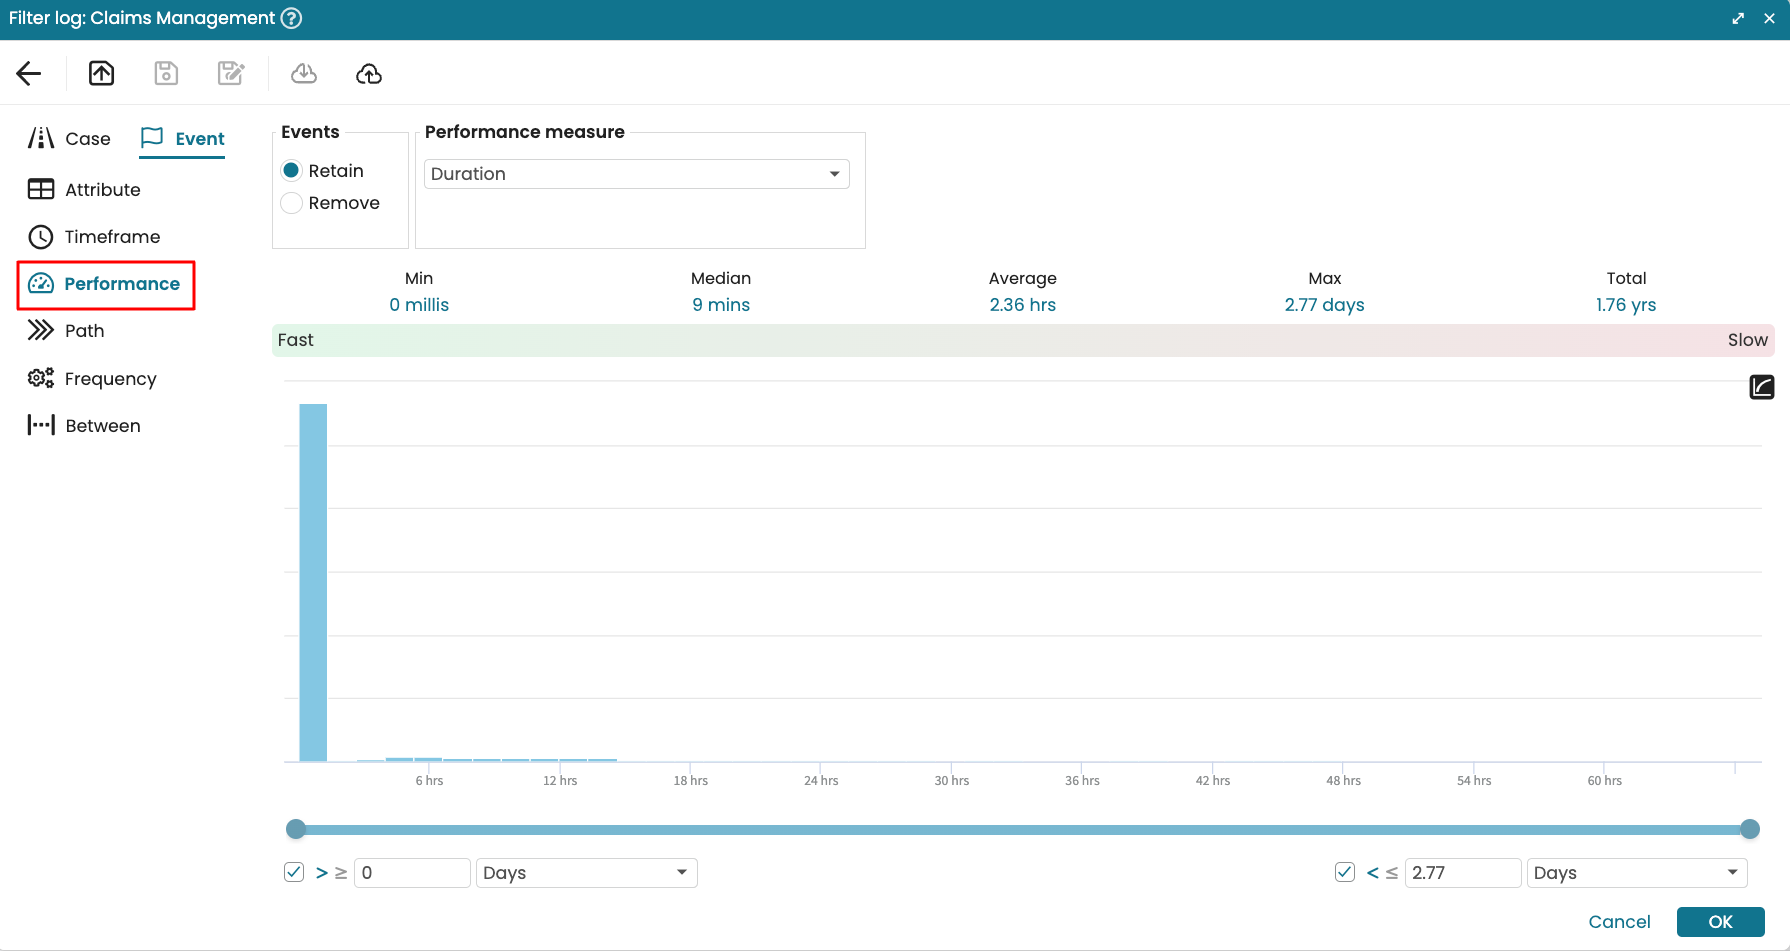This screenshot has height=951, width=1790.
Task: Toggle the chart scale icon above histogram
Action: (x=1761, y=387)
